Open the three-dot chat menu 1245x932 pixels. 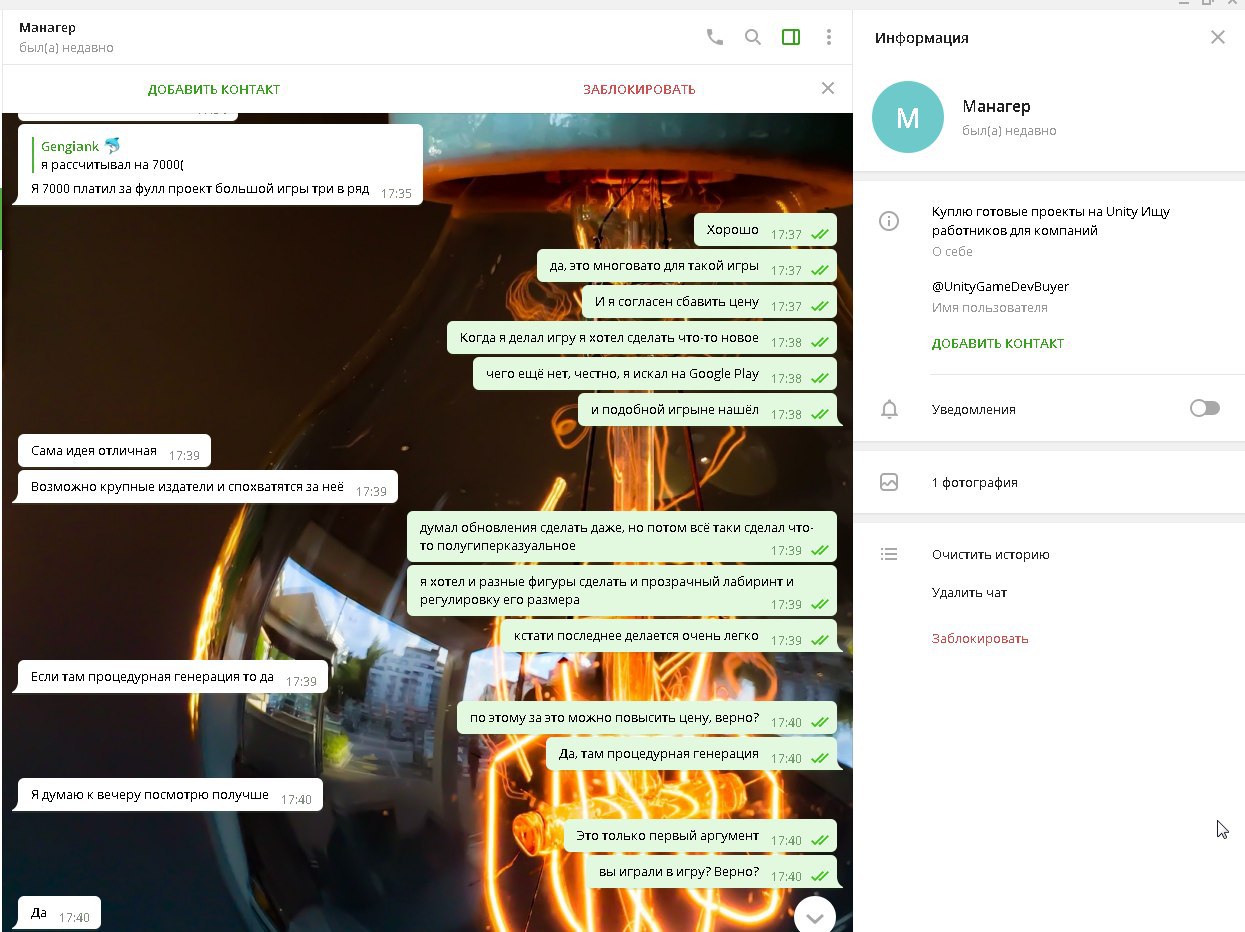click(829, 37)
